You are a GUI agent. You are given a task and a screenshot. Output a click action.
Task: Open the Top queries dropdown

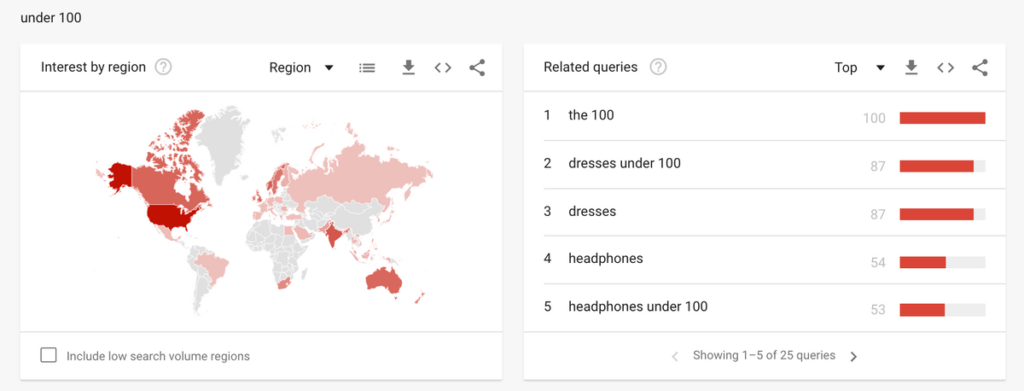[x=859, y=68]
